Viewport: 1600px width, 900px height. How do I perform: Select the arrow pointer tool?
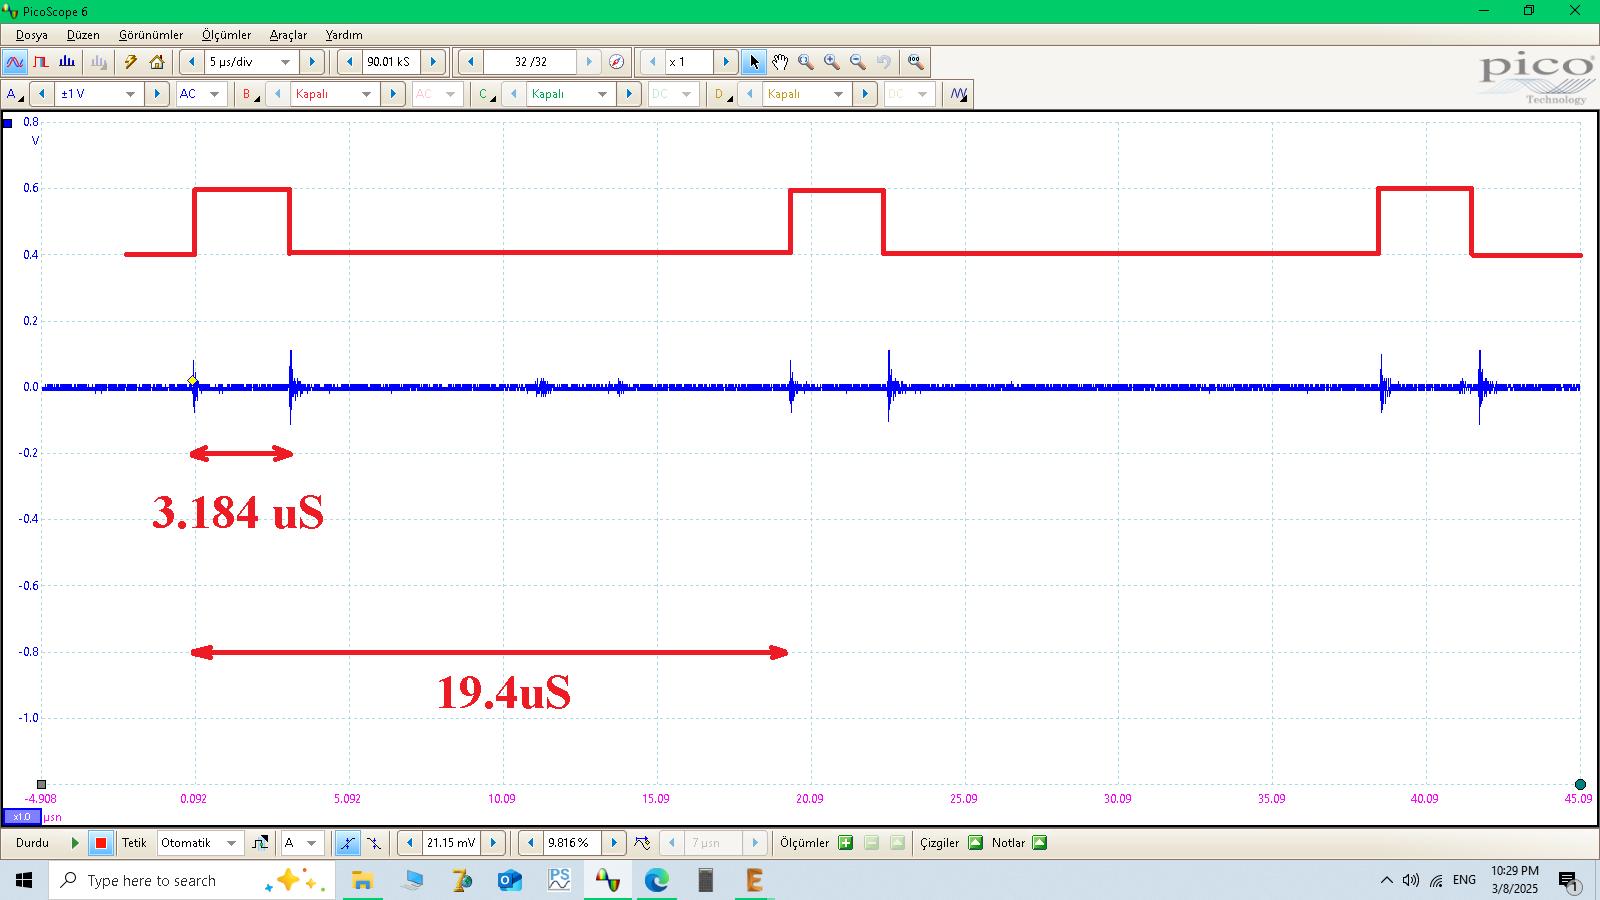(754, 62)
